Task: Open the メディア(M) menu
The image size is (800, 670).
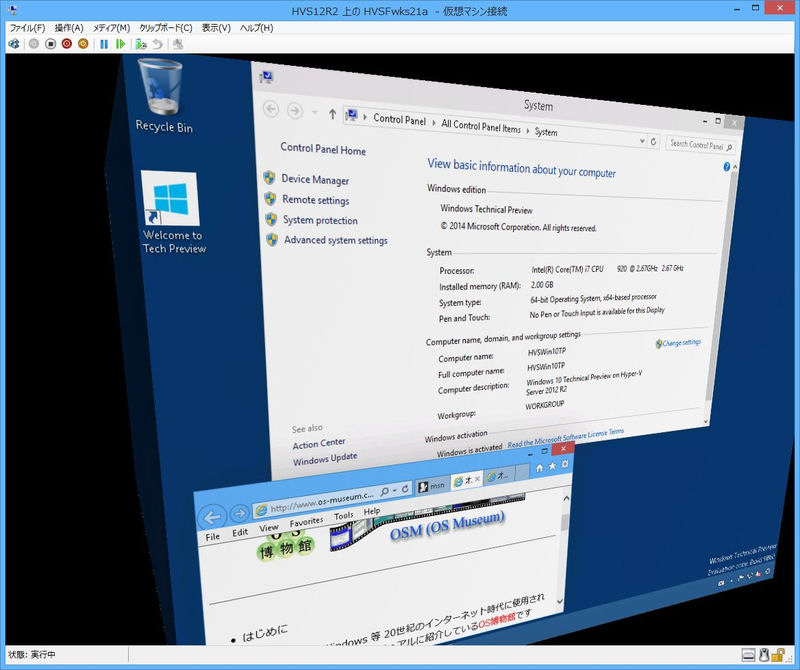Action: point(111,28)
